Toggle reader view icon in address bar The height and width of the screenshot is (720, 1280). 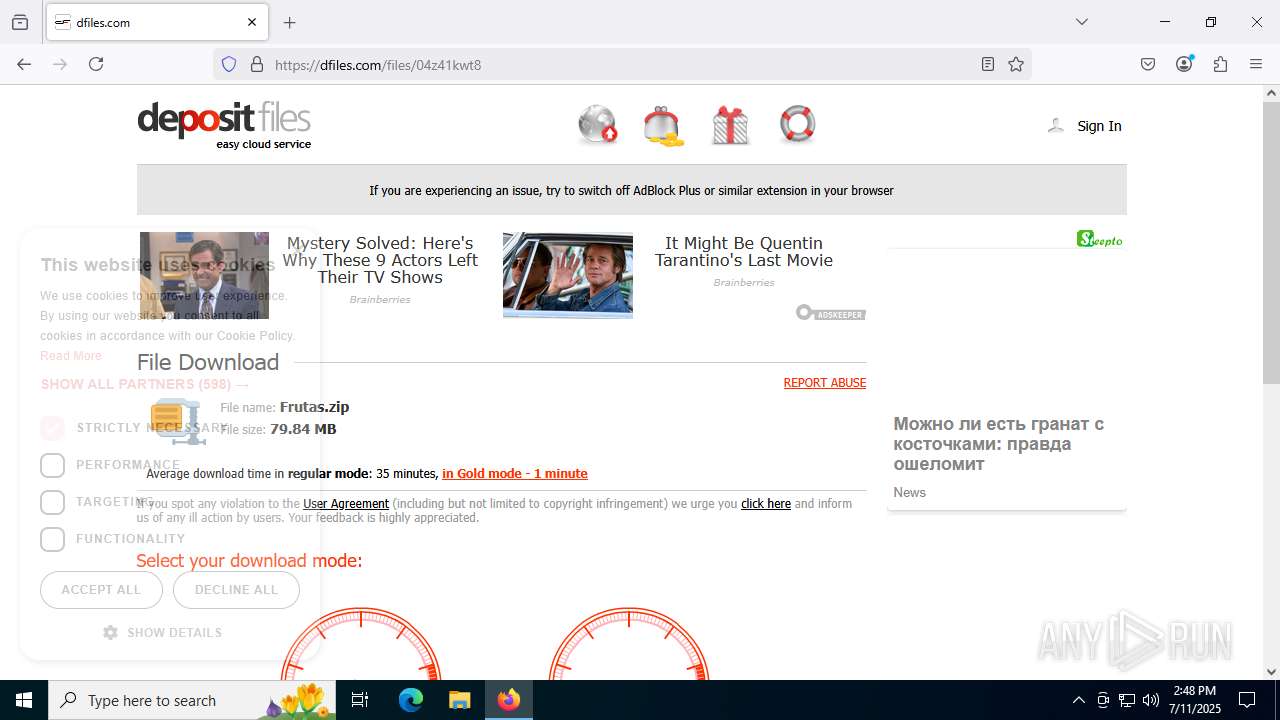click(x=988, y=64)
